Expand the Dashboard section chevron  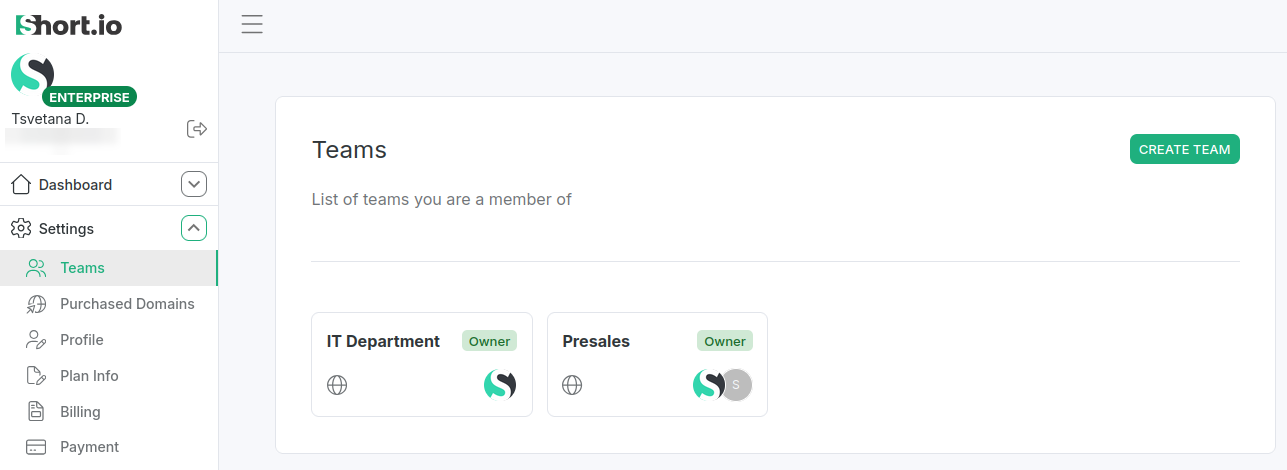[x=194, y=185]
